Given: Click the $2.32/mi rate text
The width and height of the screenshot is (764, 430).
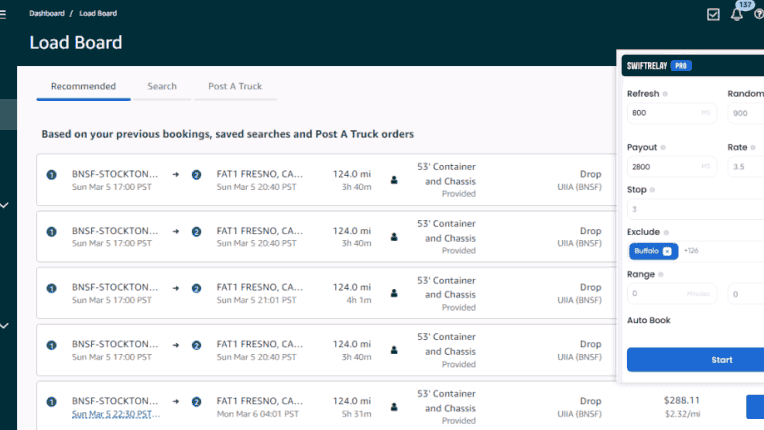Looking at the screenshot, I should (x=682, y=414).
